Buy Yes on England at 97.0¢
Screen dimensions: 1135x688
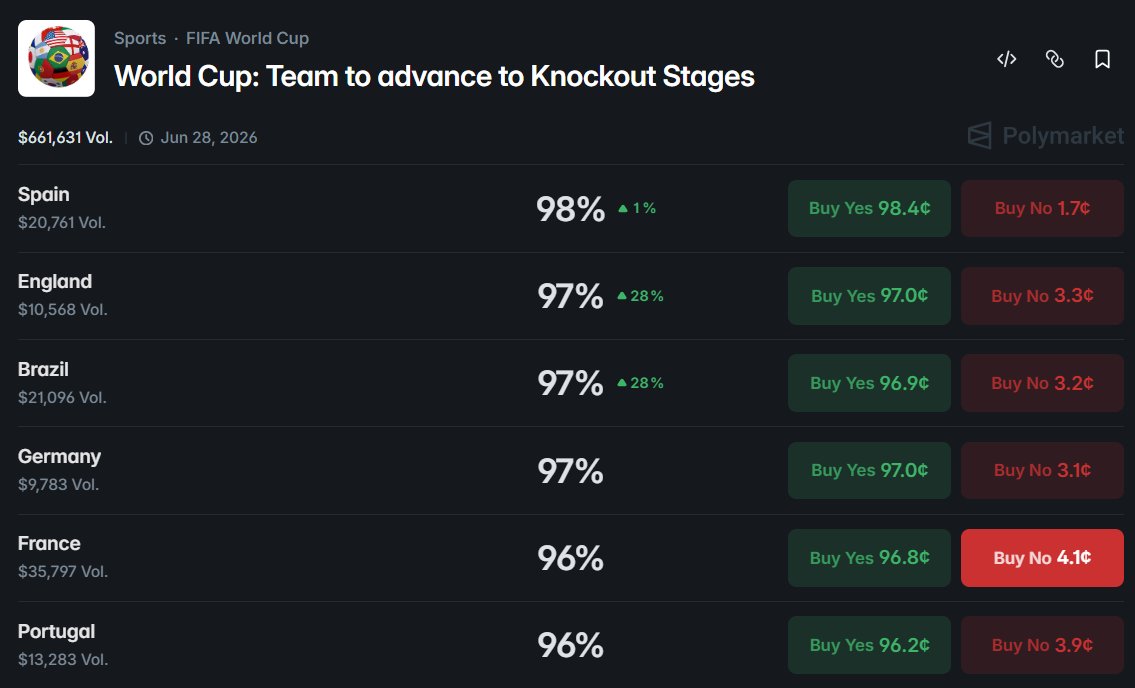869,296
